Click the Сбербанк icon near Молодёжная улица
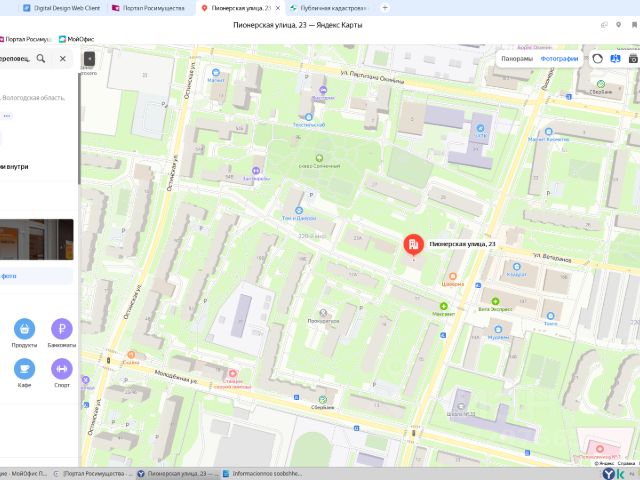The image size is (640, 480). click(x=322, y=400)
